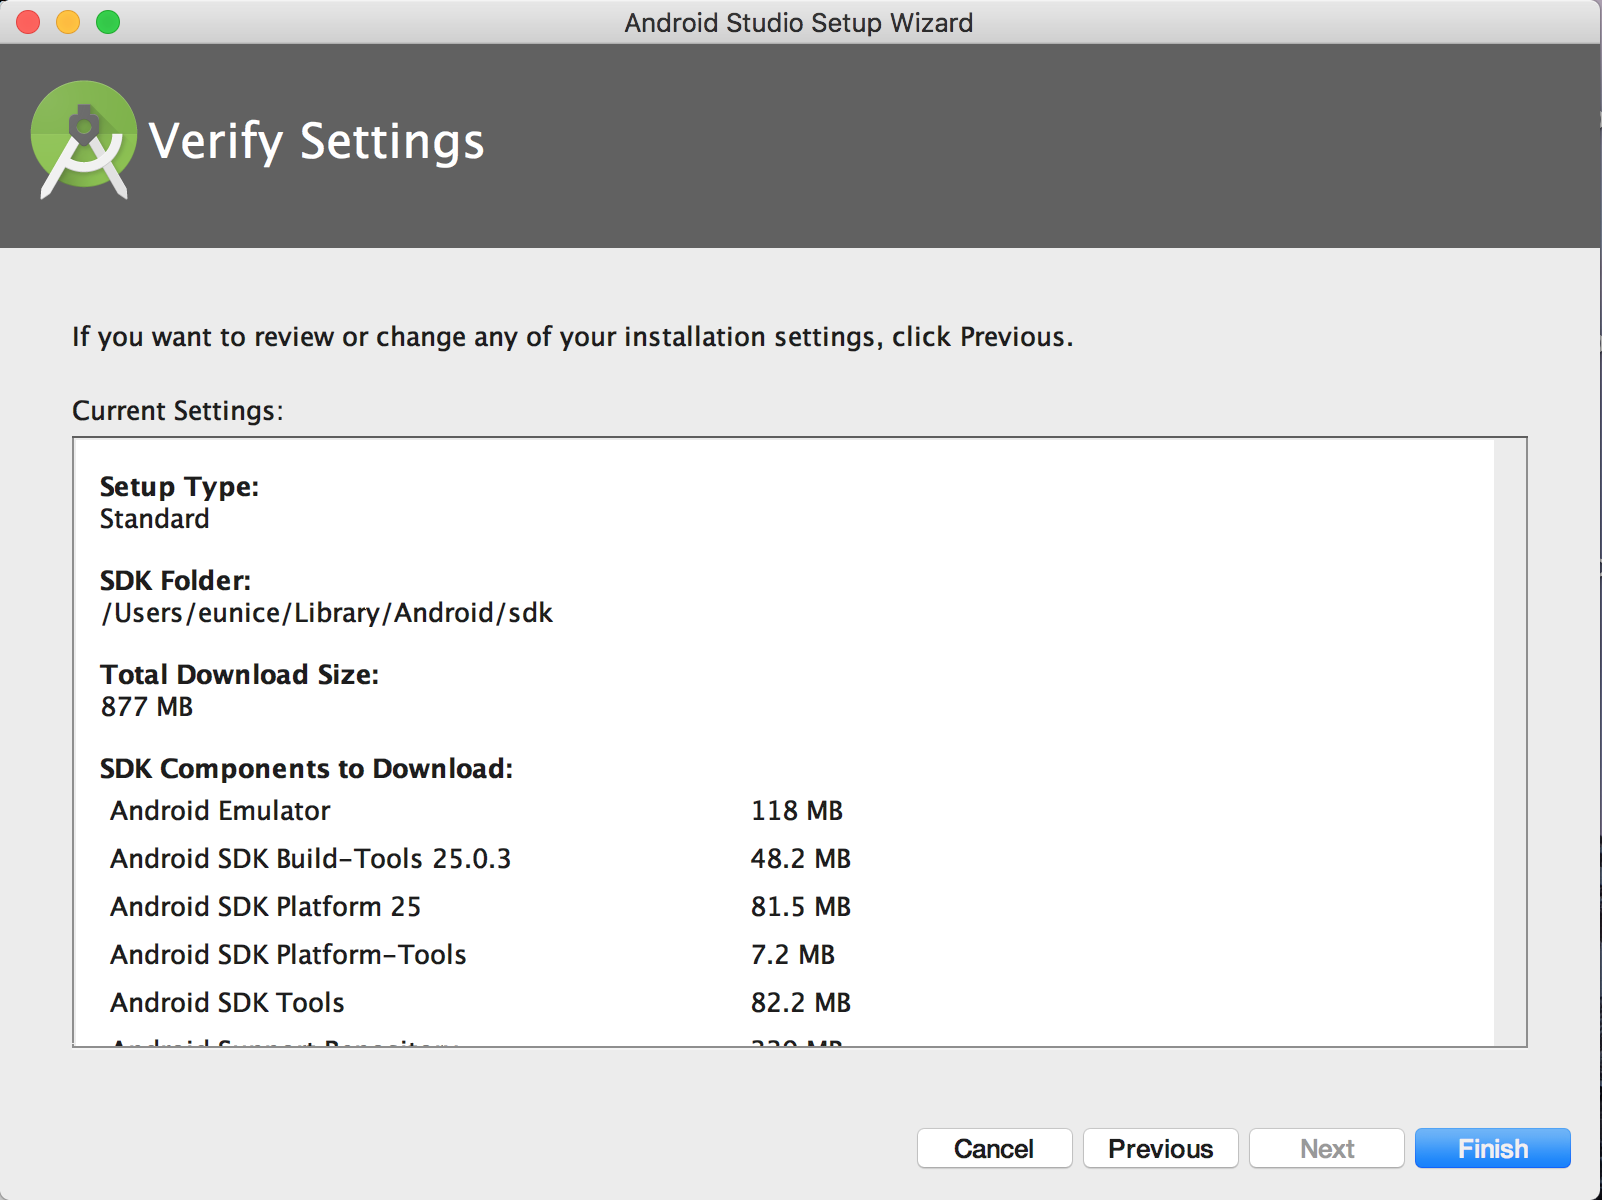Click the Verify Settings heading
Screen dimensions: 1602x1200
(316, 141)
